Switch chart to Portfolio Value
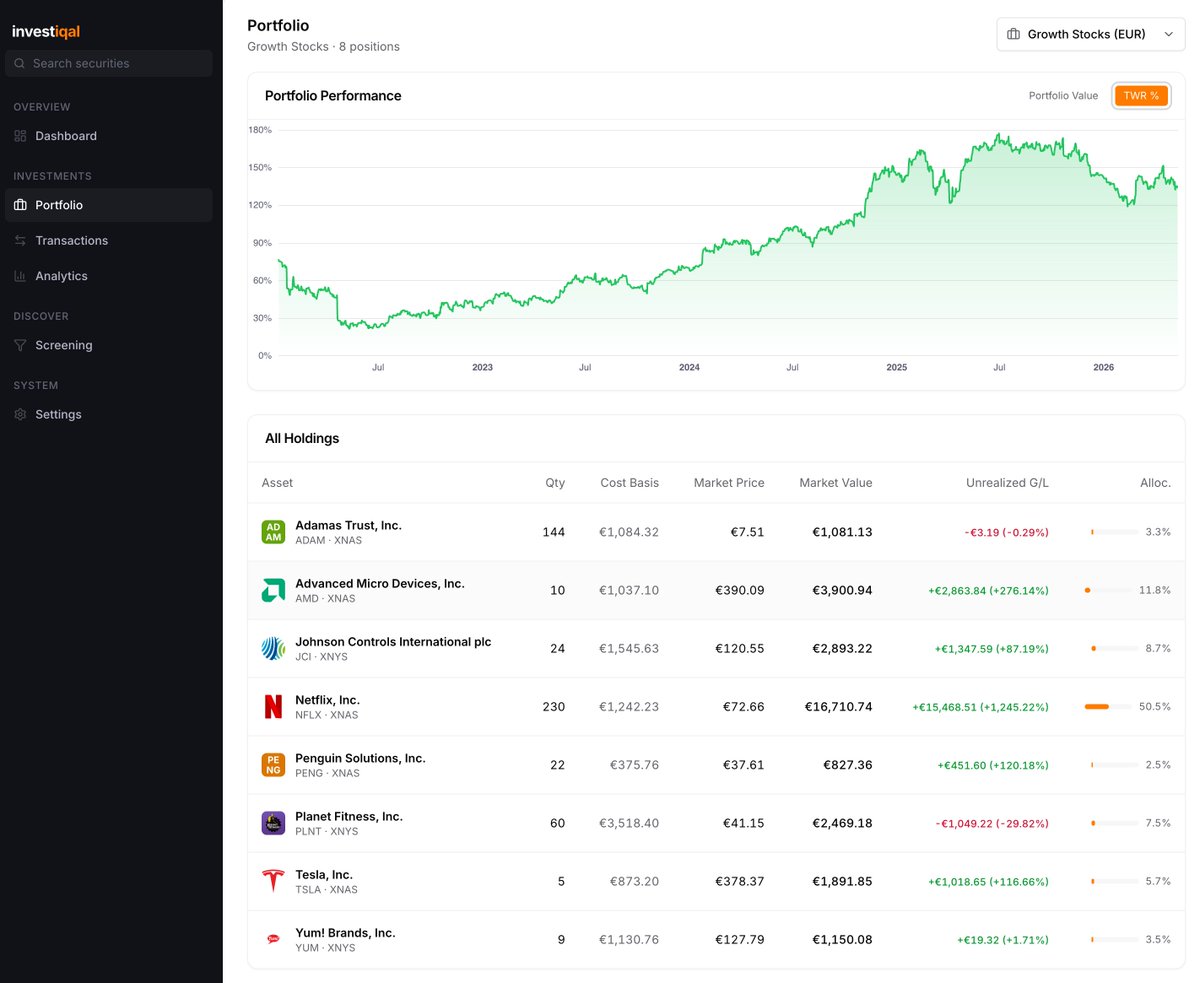This screenshot has height=983, width=1200. [x=1063, y=96]
